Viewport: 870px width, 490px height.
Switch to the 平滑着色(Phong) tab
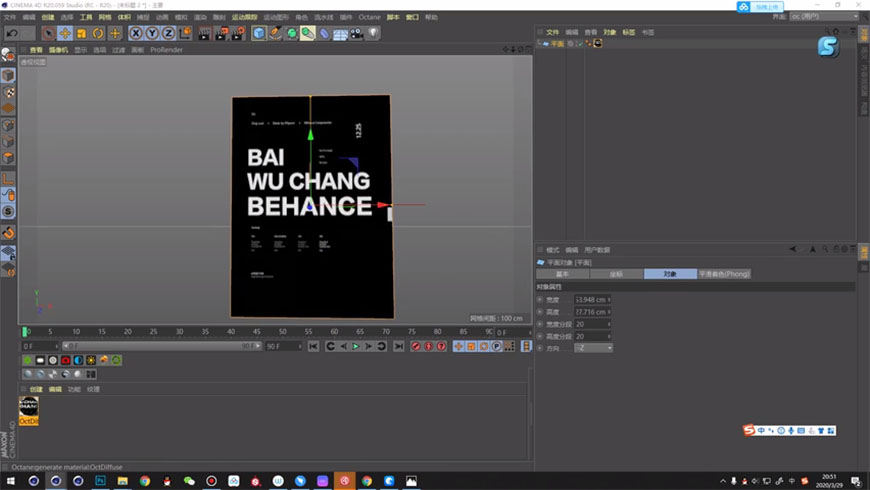[x=724, y=274]
